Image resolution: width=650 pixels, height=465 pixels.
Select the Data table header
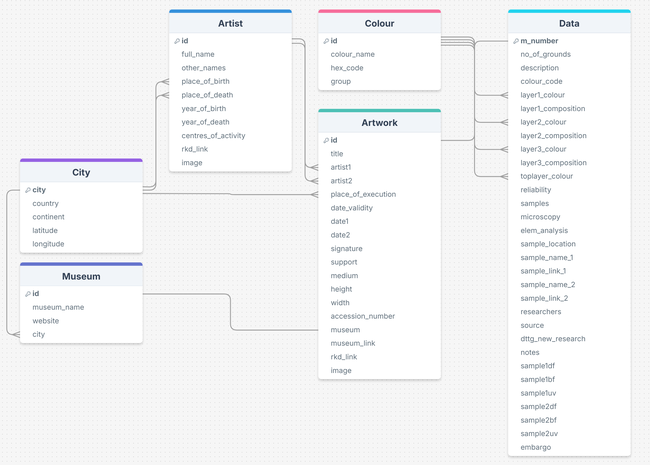click(569, 23)
